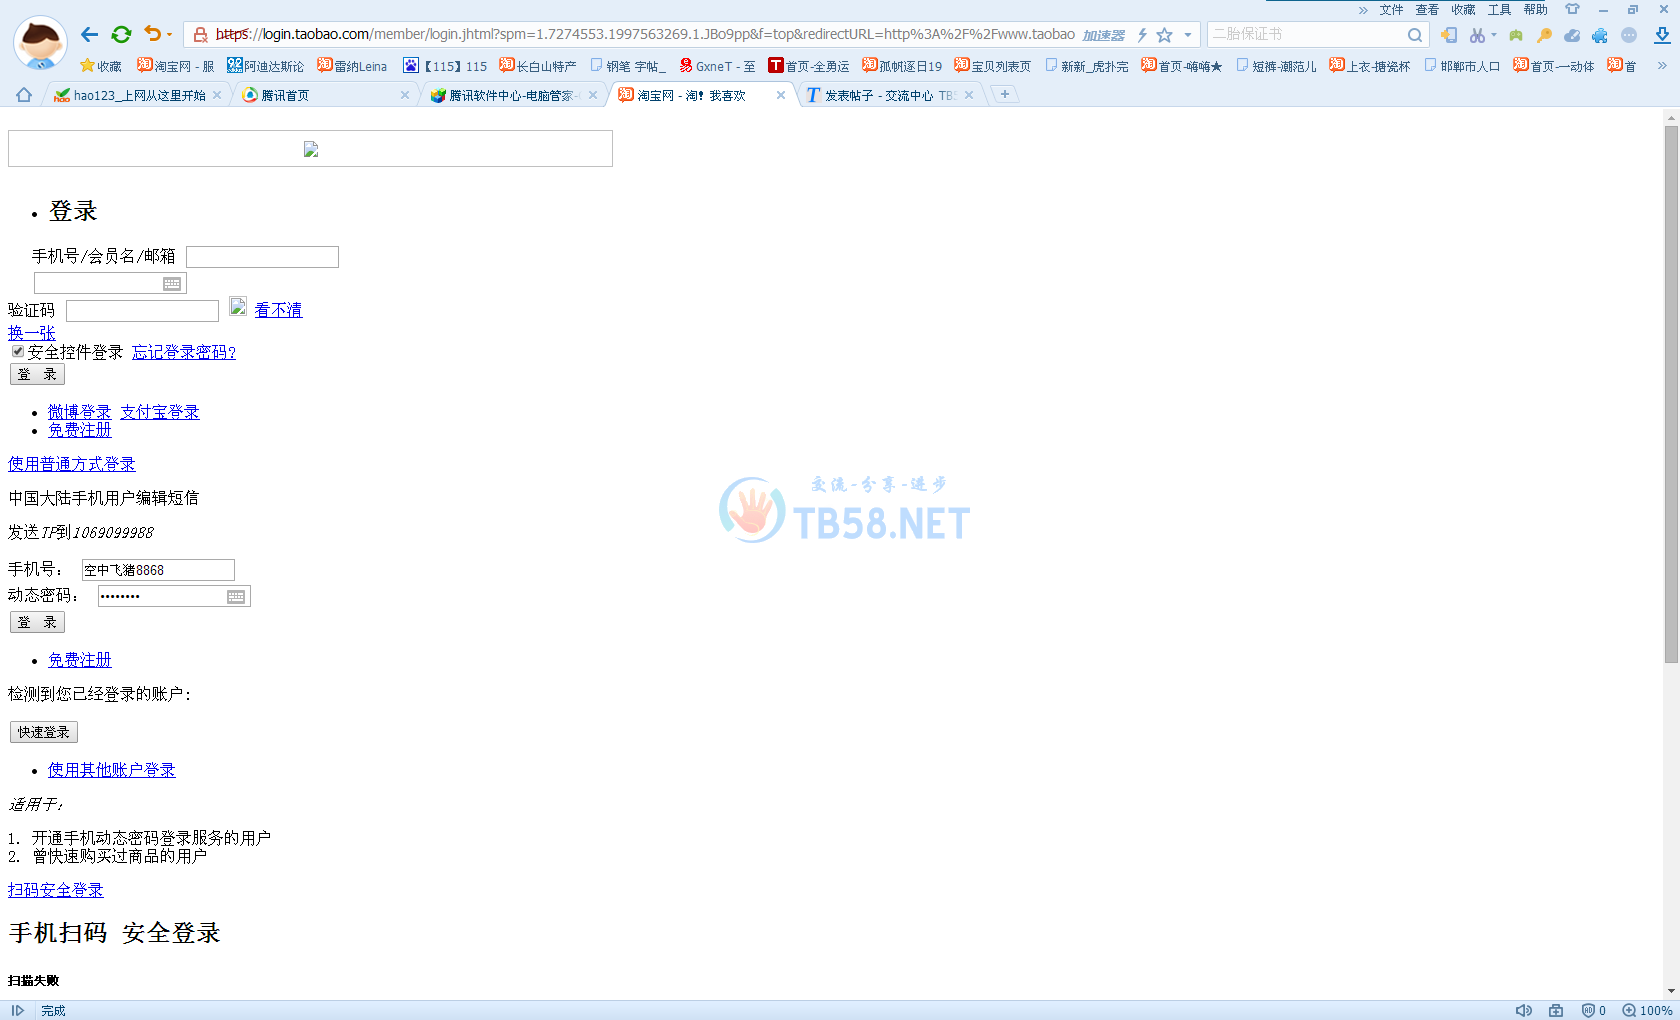Image resolution: width=1680 pixels, height=1020 pixels.
Task: Toggle the speaker mute icon in status bar
Action: tap(1524, 1011)
